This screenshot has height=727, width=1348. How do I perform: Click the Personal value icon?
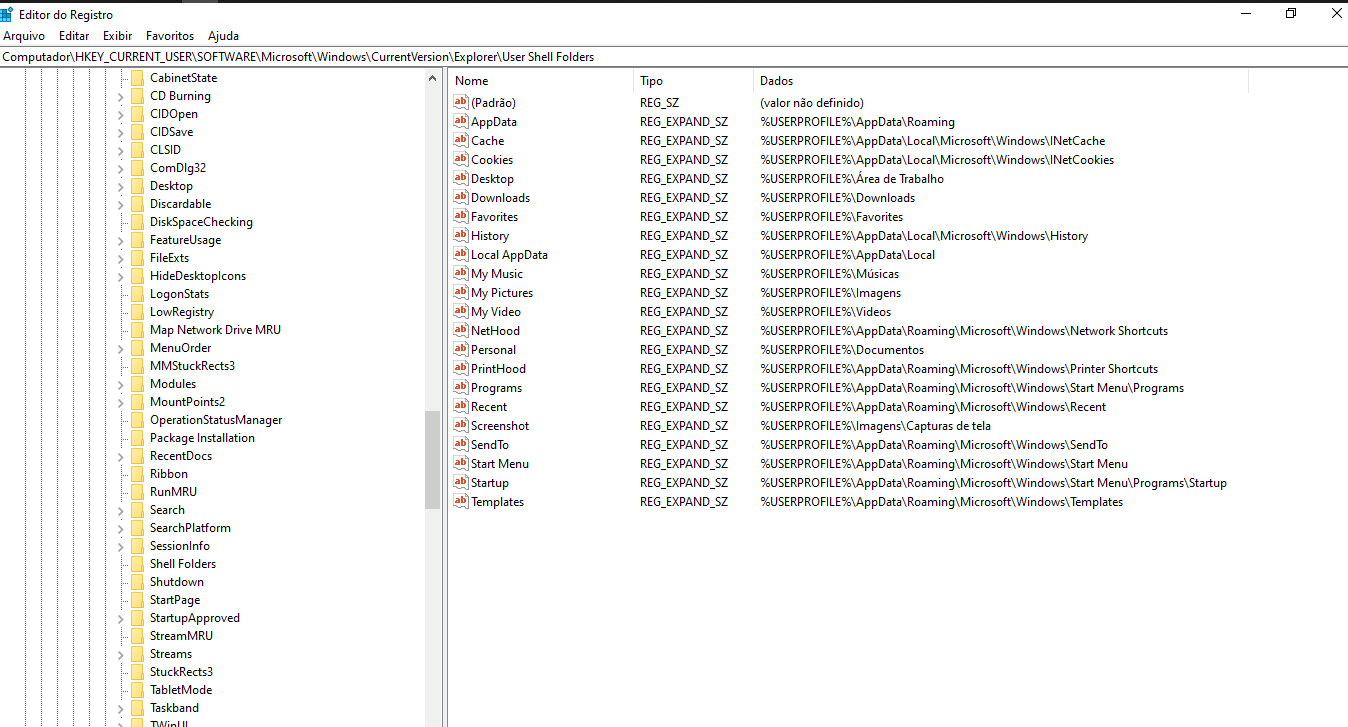pos(460,349)
